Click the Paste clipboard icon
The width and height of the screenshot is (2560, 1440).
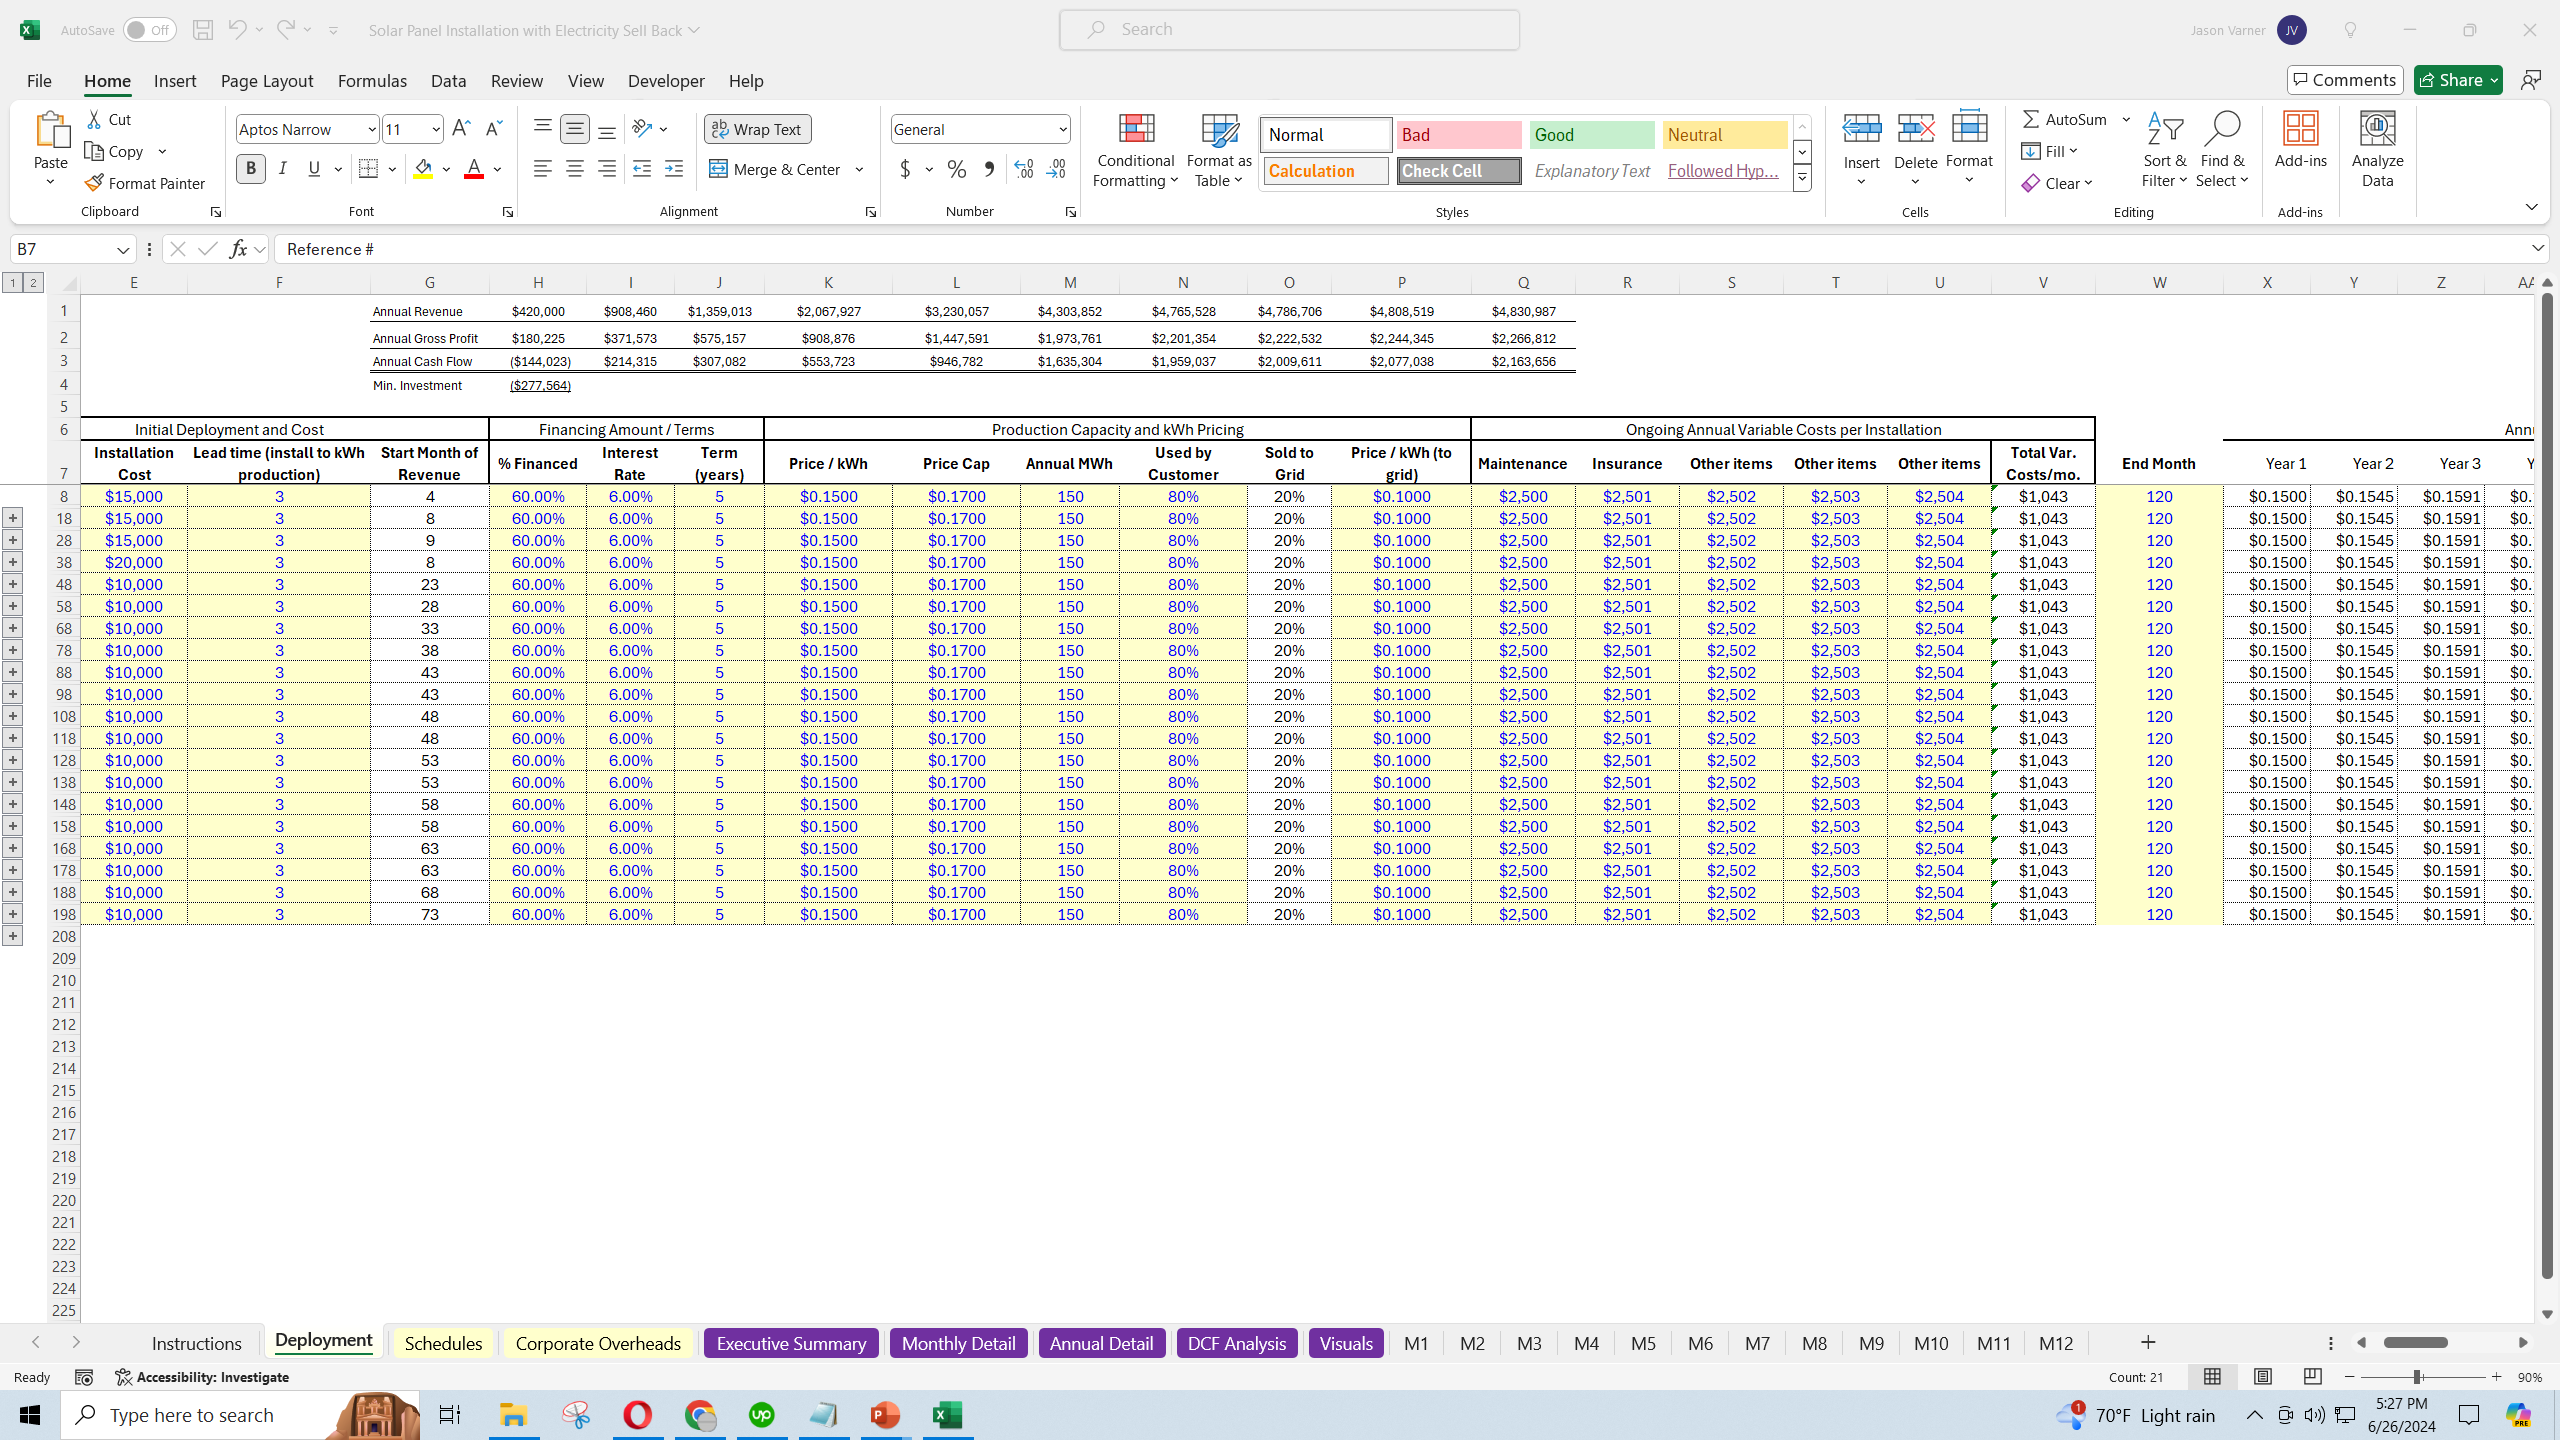click(51, 131)
